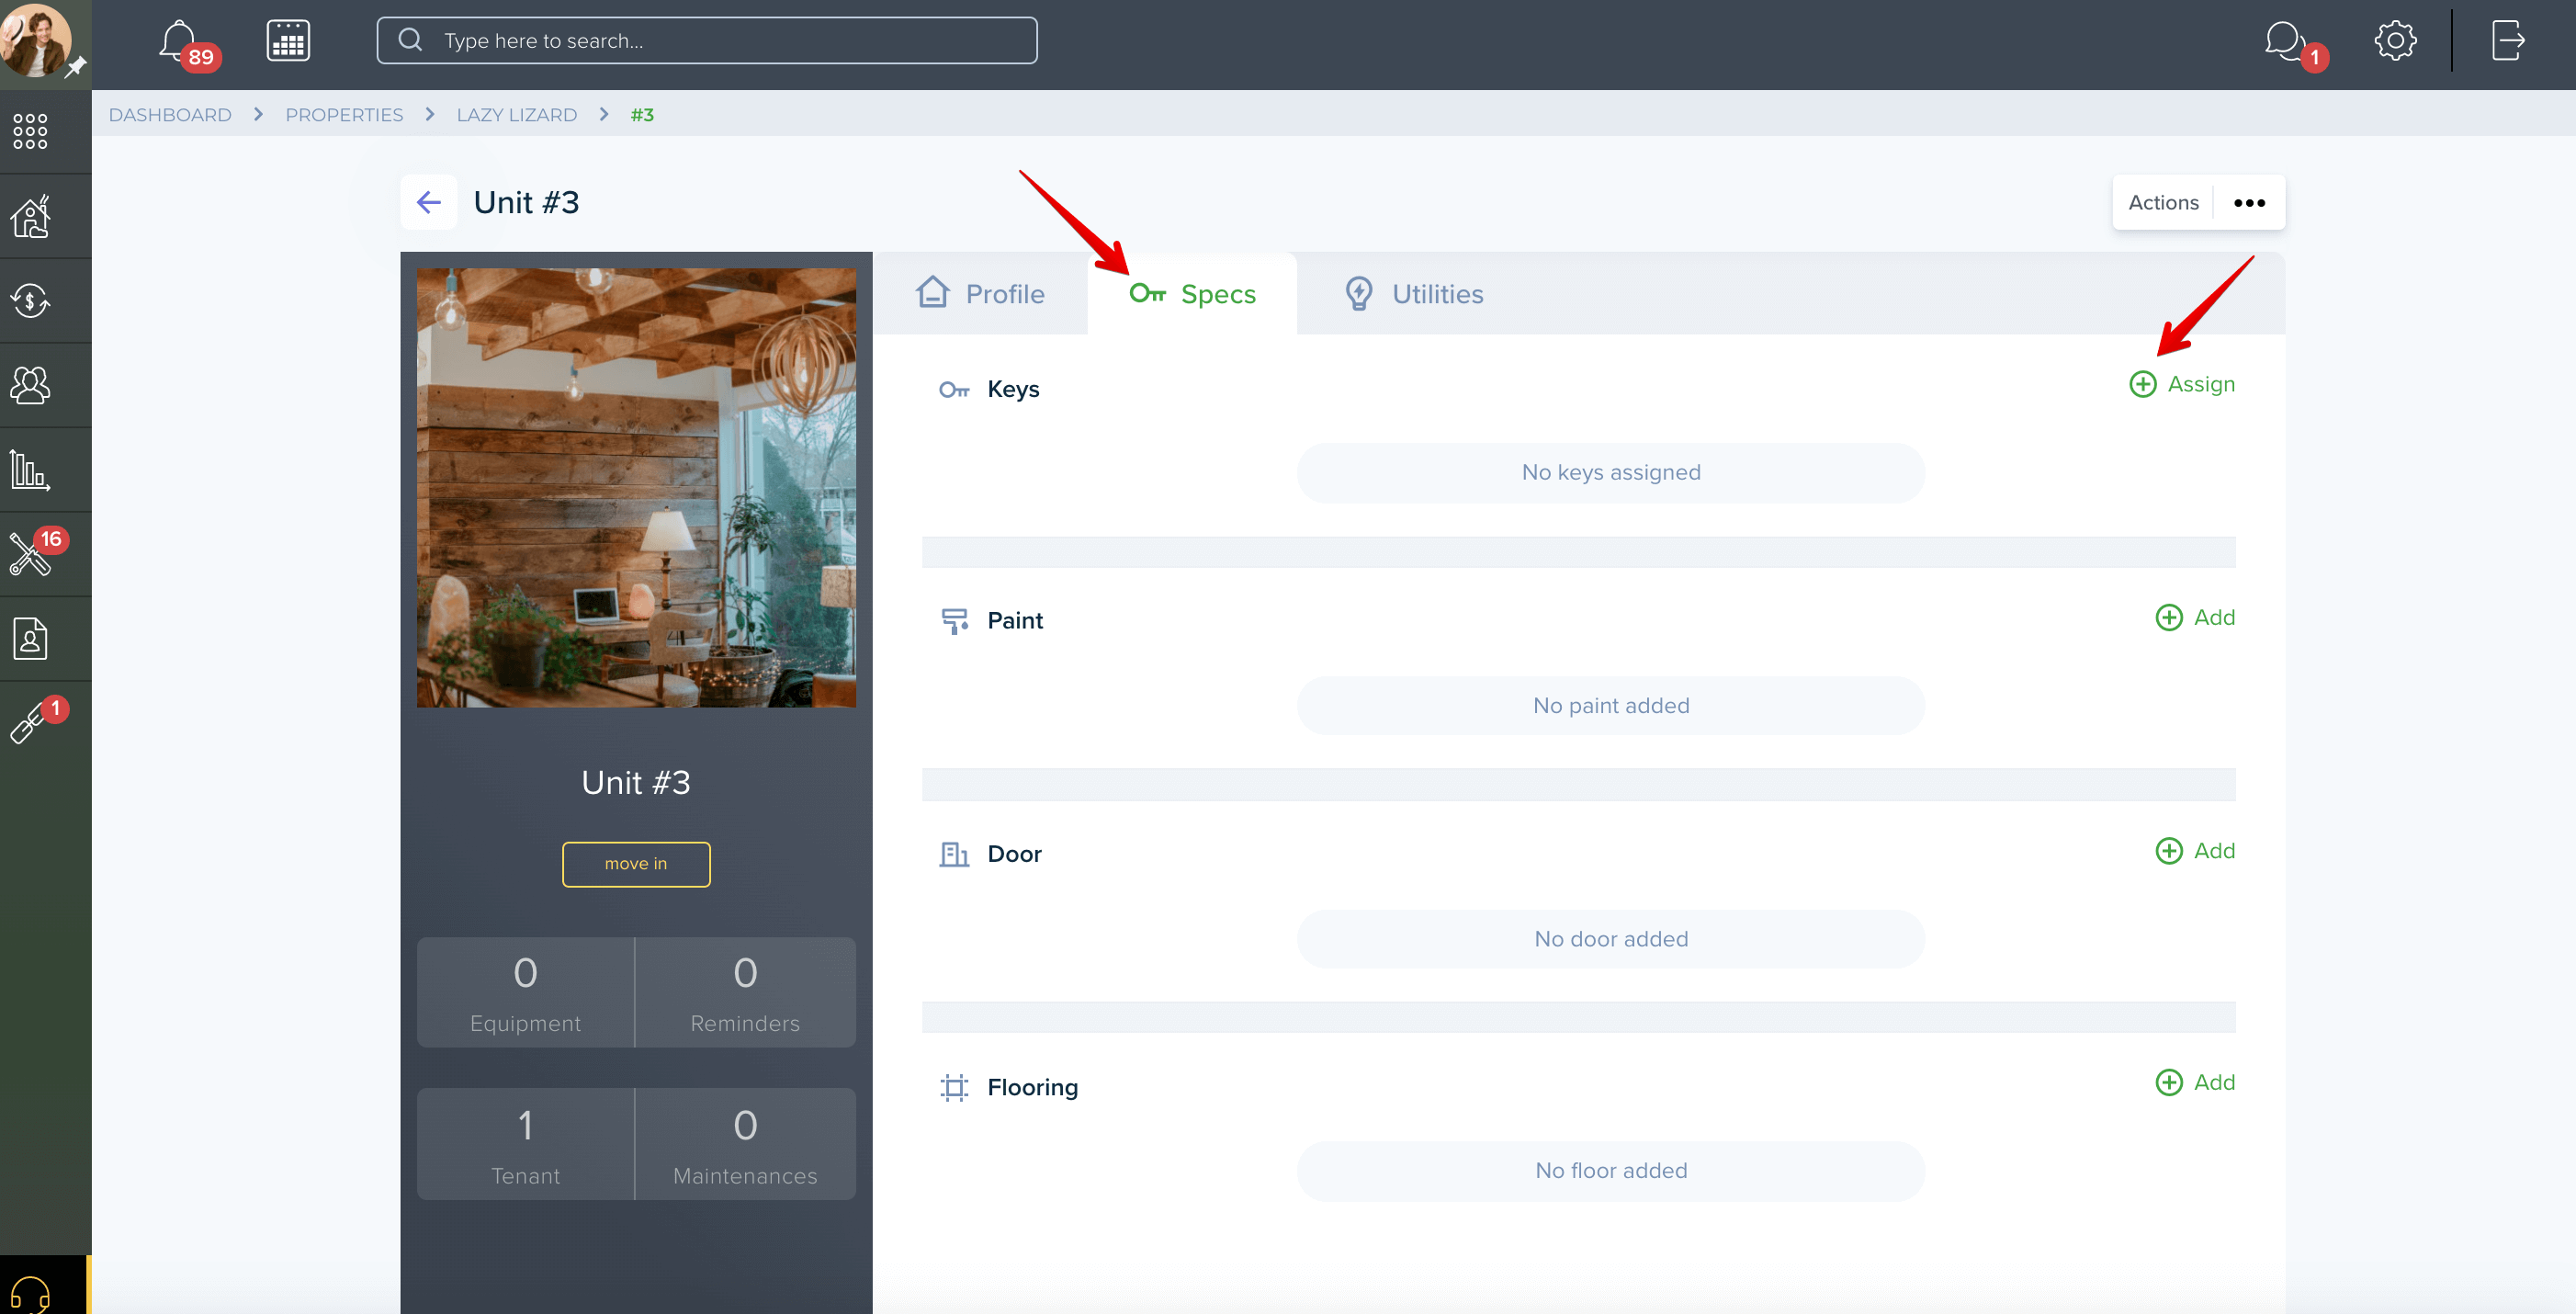Click the Actions button

point(2163,203)
